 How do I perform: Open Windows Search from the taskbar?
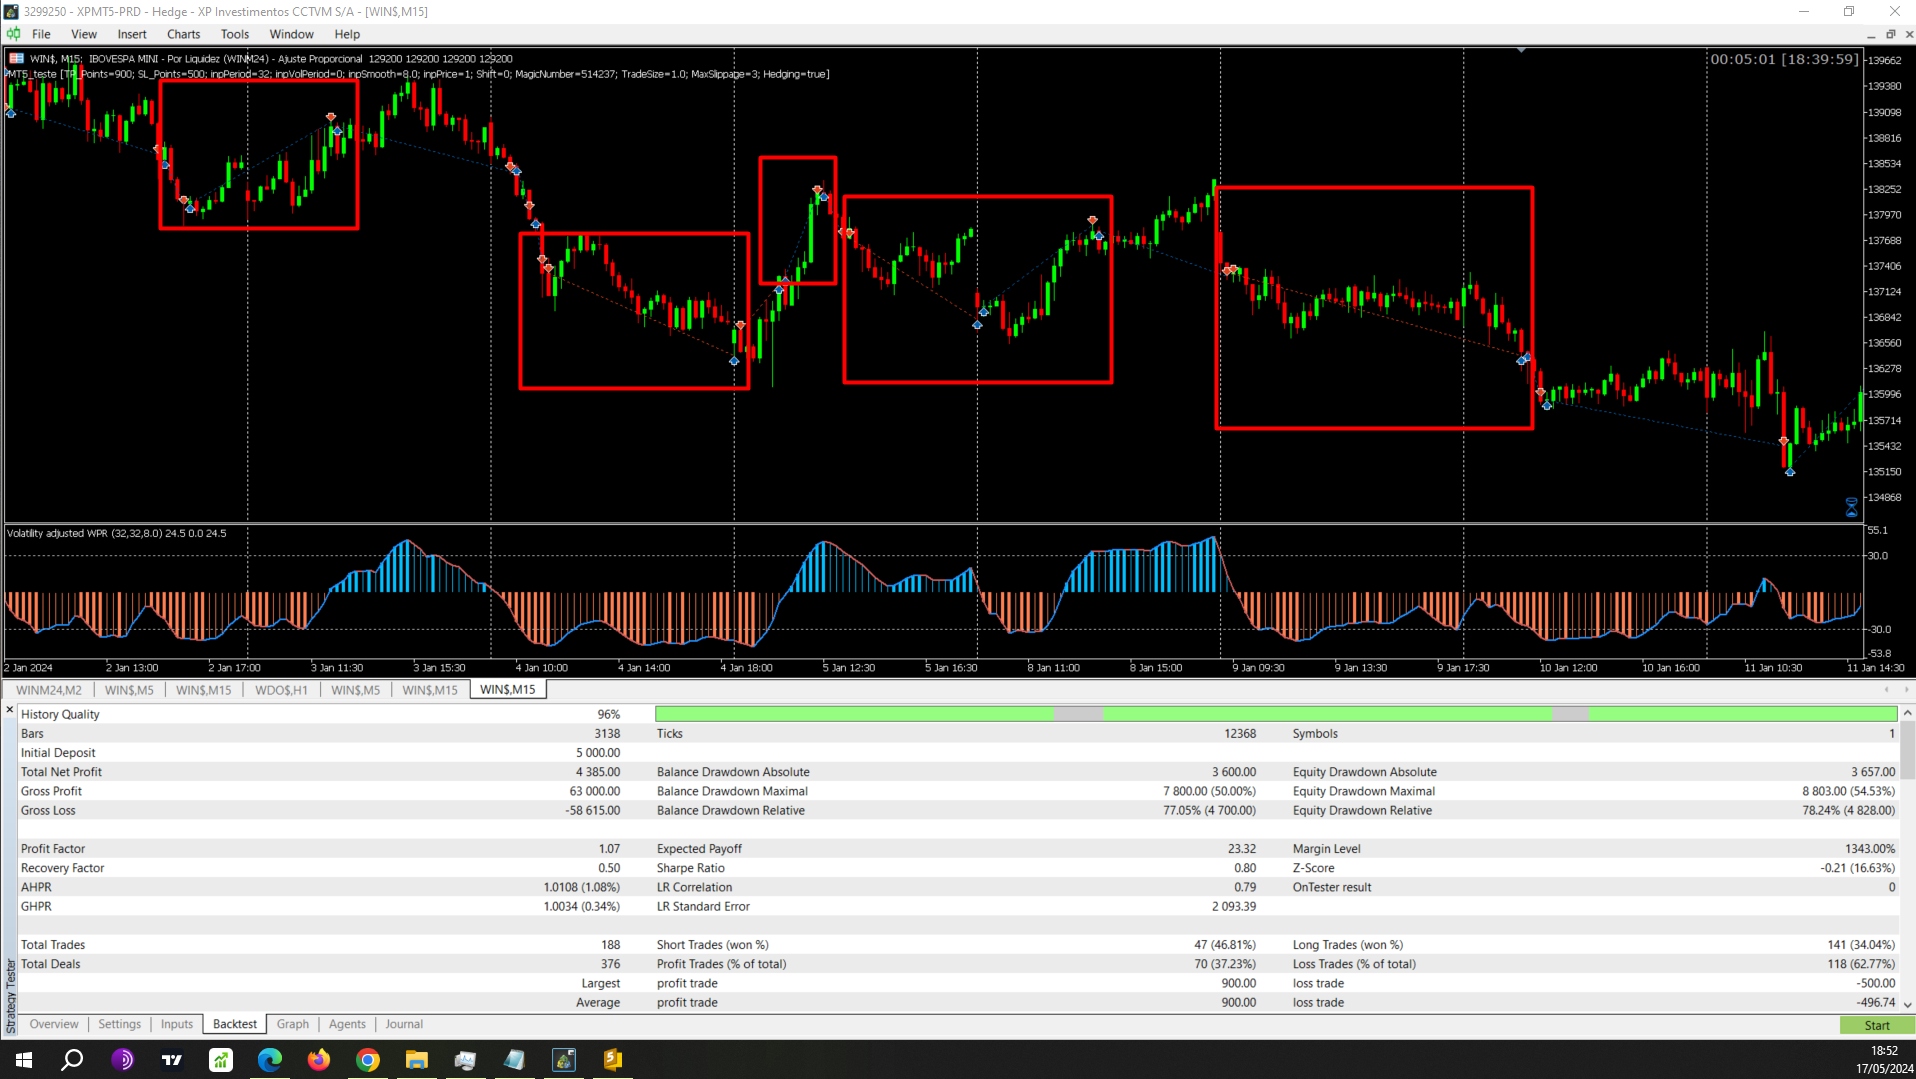(71, 1060)
